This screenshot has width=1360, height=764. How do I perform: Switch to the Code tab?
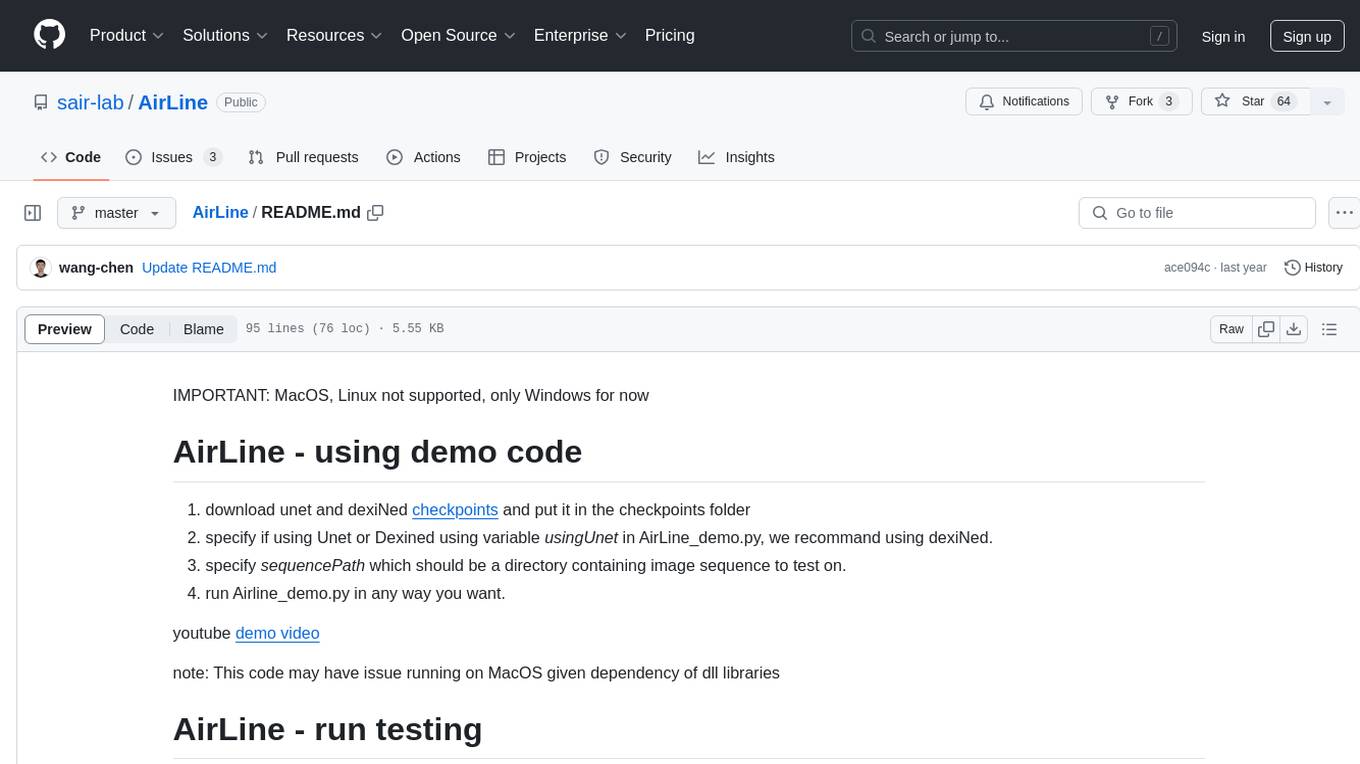coord(71,157)
